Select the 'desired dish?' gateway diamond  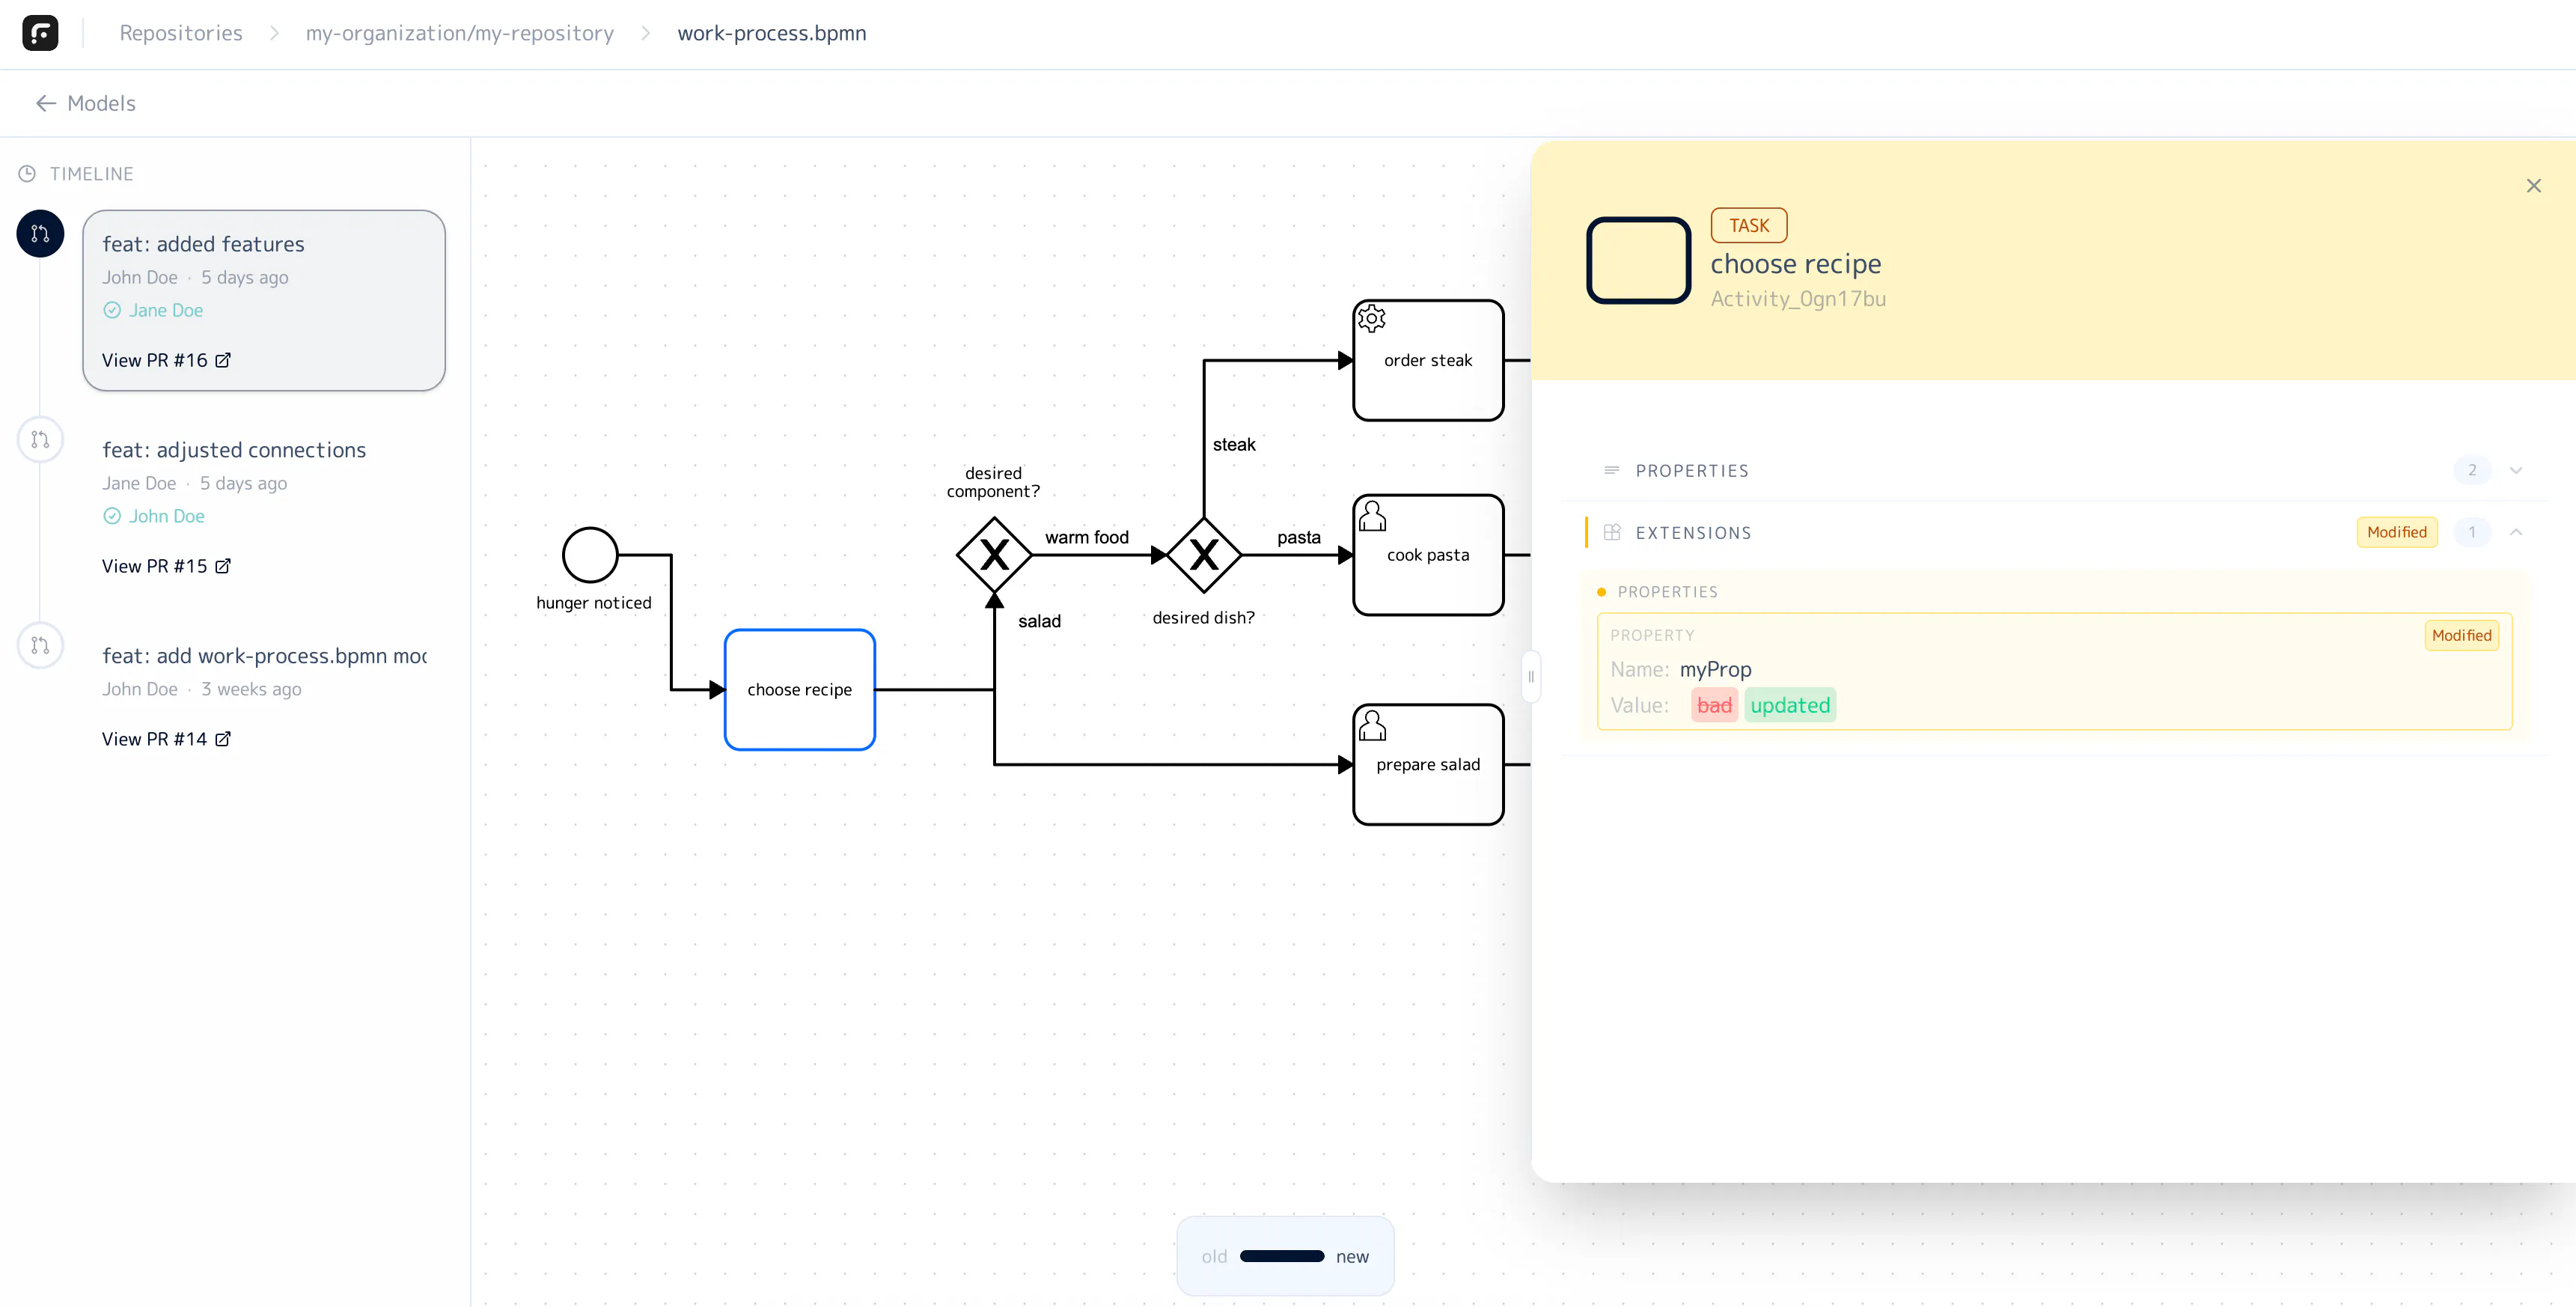[1204, 555]
